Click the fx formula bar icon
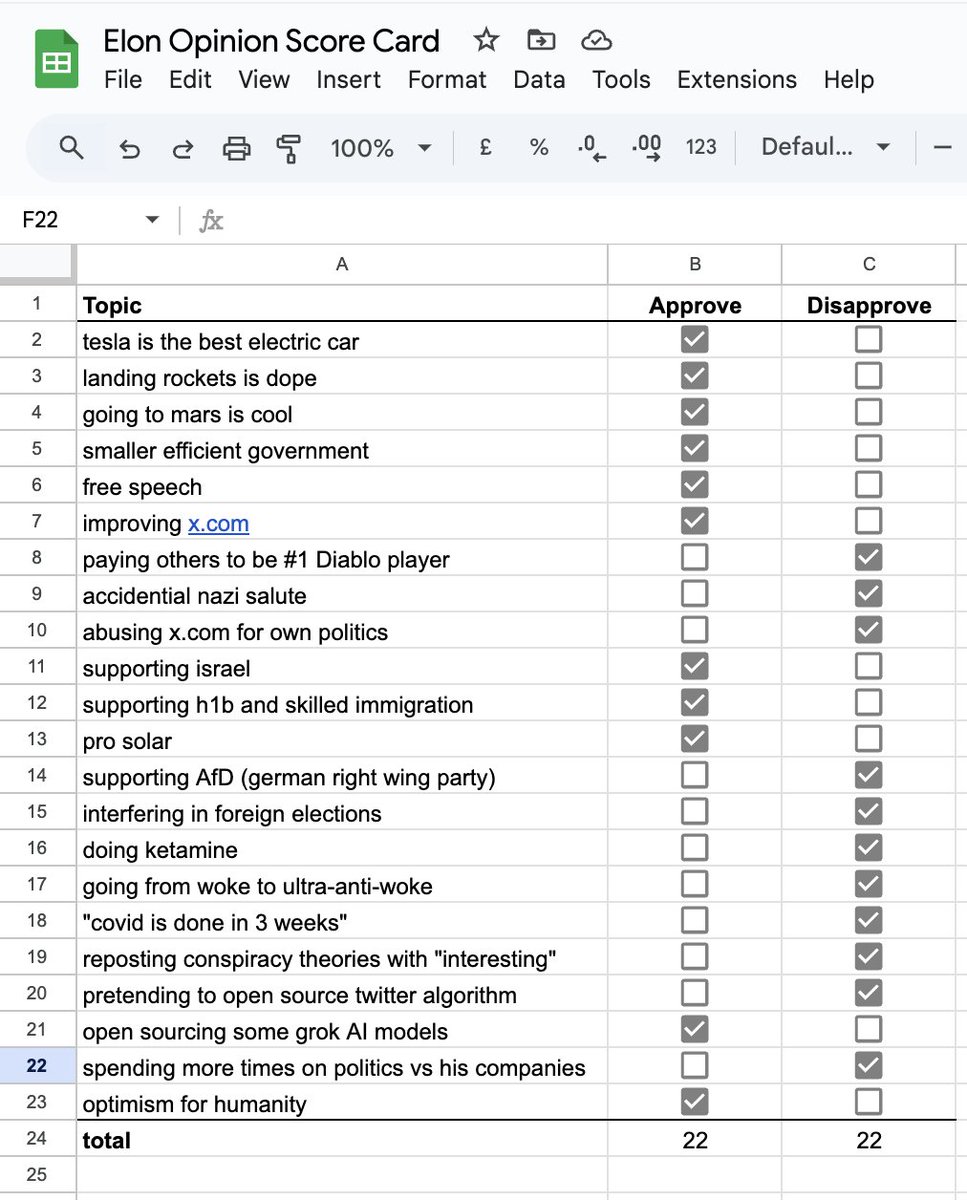The height and width of the screenshot is (1200, 967). pyautogui.click(x=211, y=220)
